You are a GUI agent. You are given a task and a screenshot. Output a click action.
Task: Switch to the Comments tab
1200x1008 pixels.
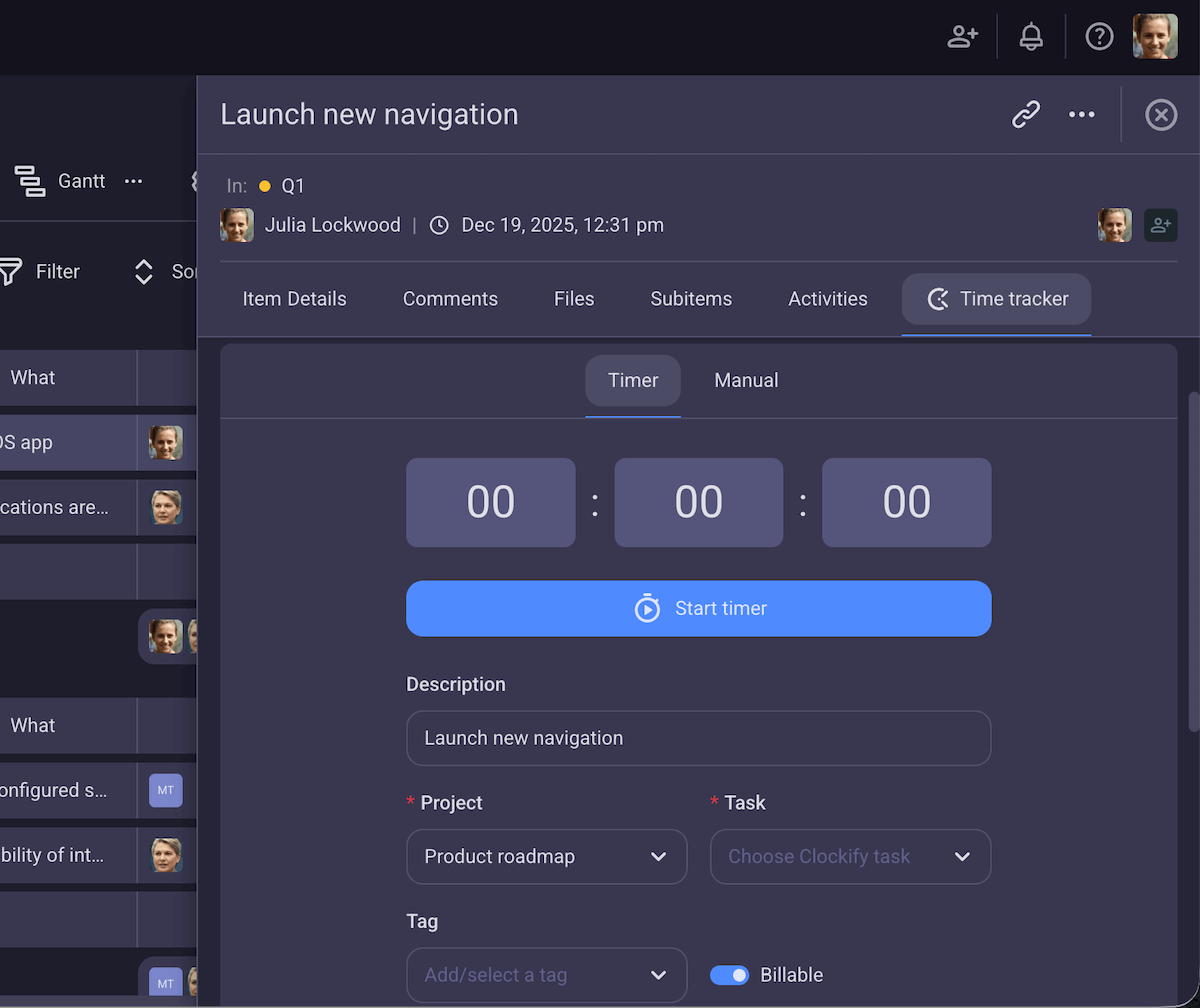(x=450, y=298)
